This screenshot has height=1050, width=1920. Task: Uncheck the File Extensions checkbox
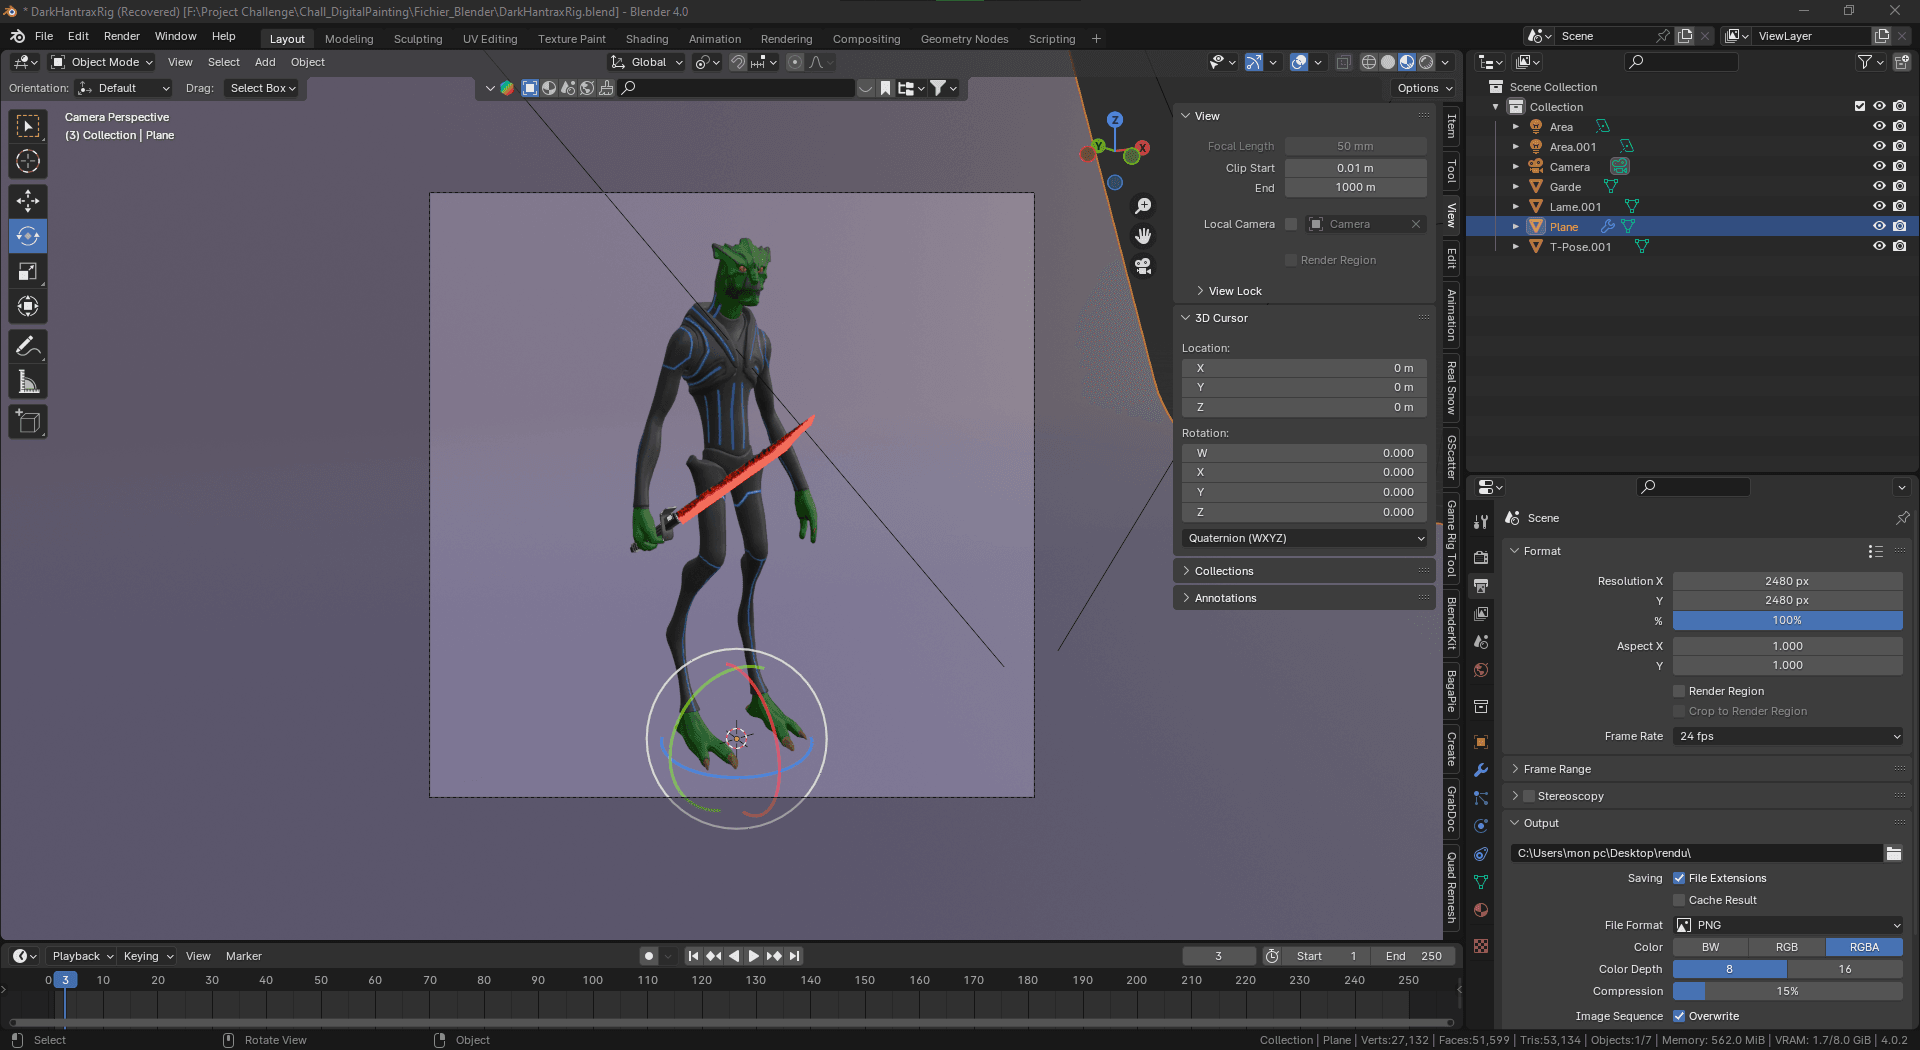coord(1679,878)
